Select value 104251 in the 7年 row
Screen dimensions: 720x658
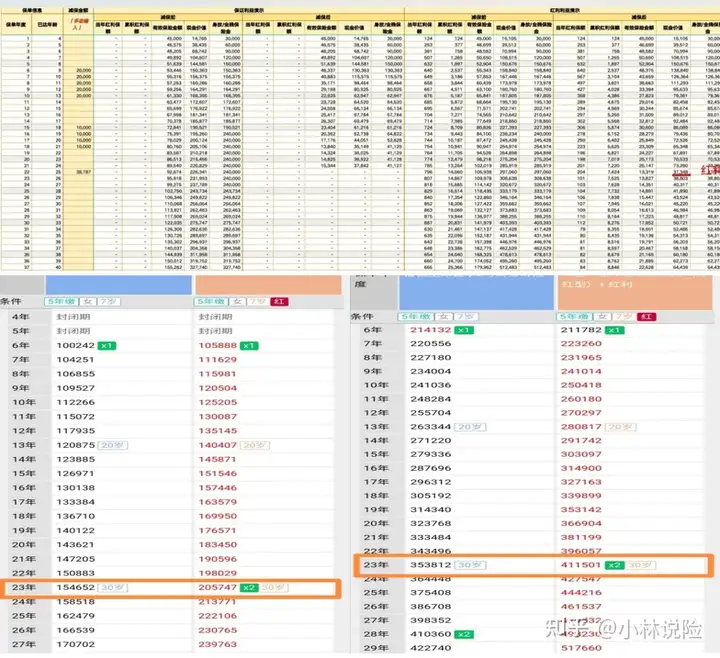point(75,360)
